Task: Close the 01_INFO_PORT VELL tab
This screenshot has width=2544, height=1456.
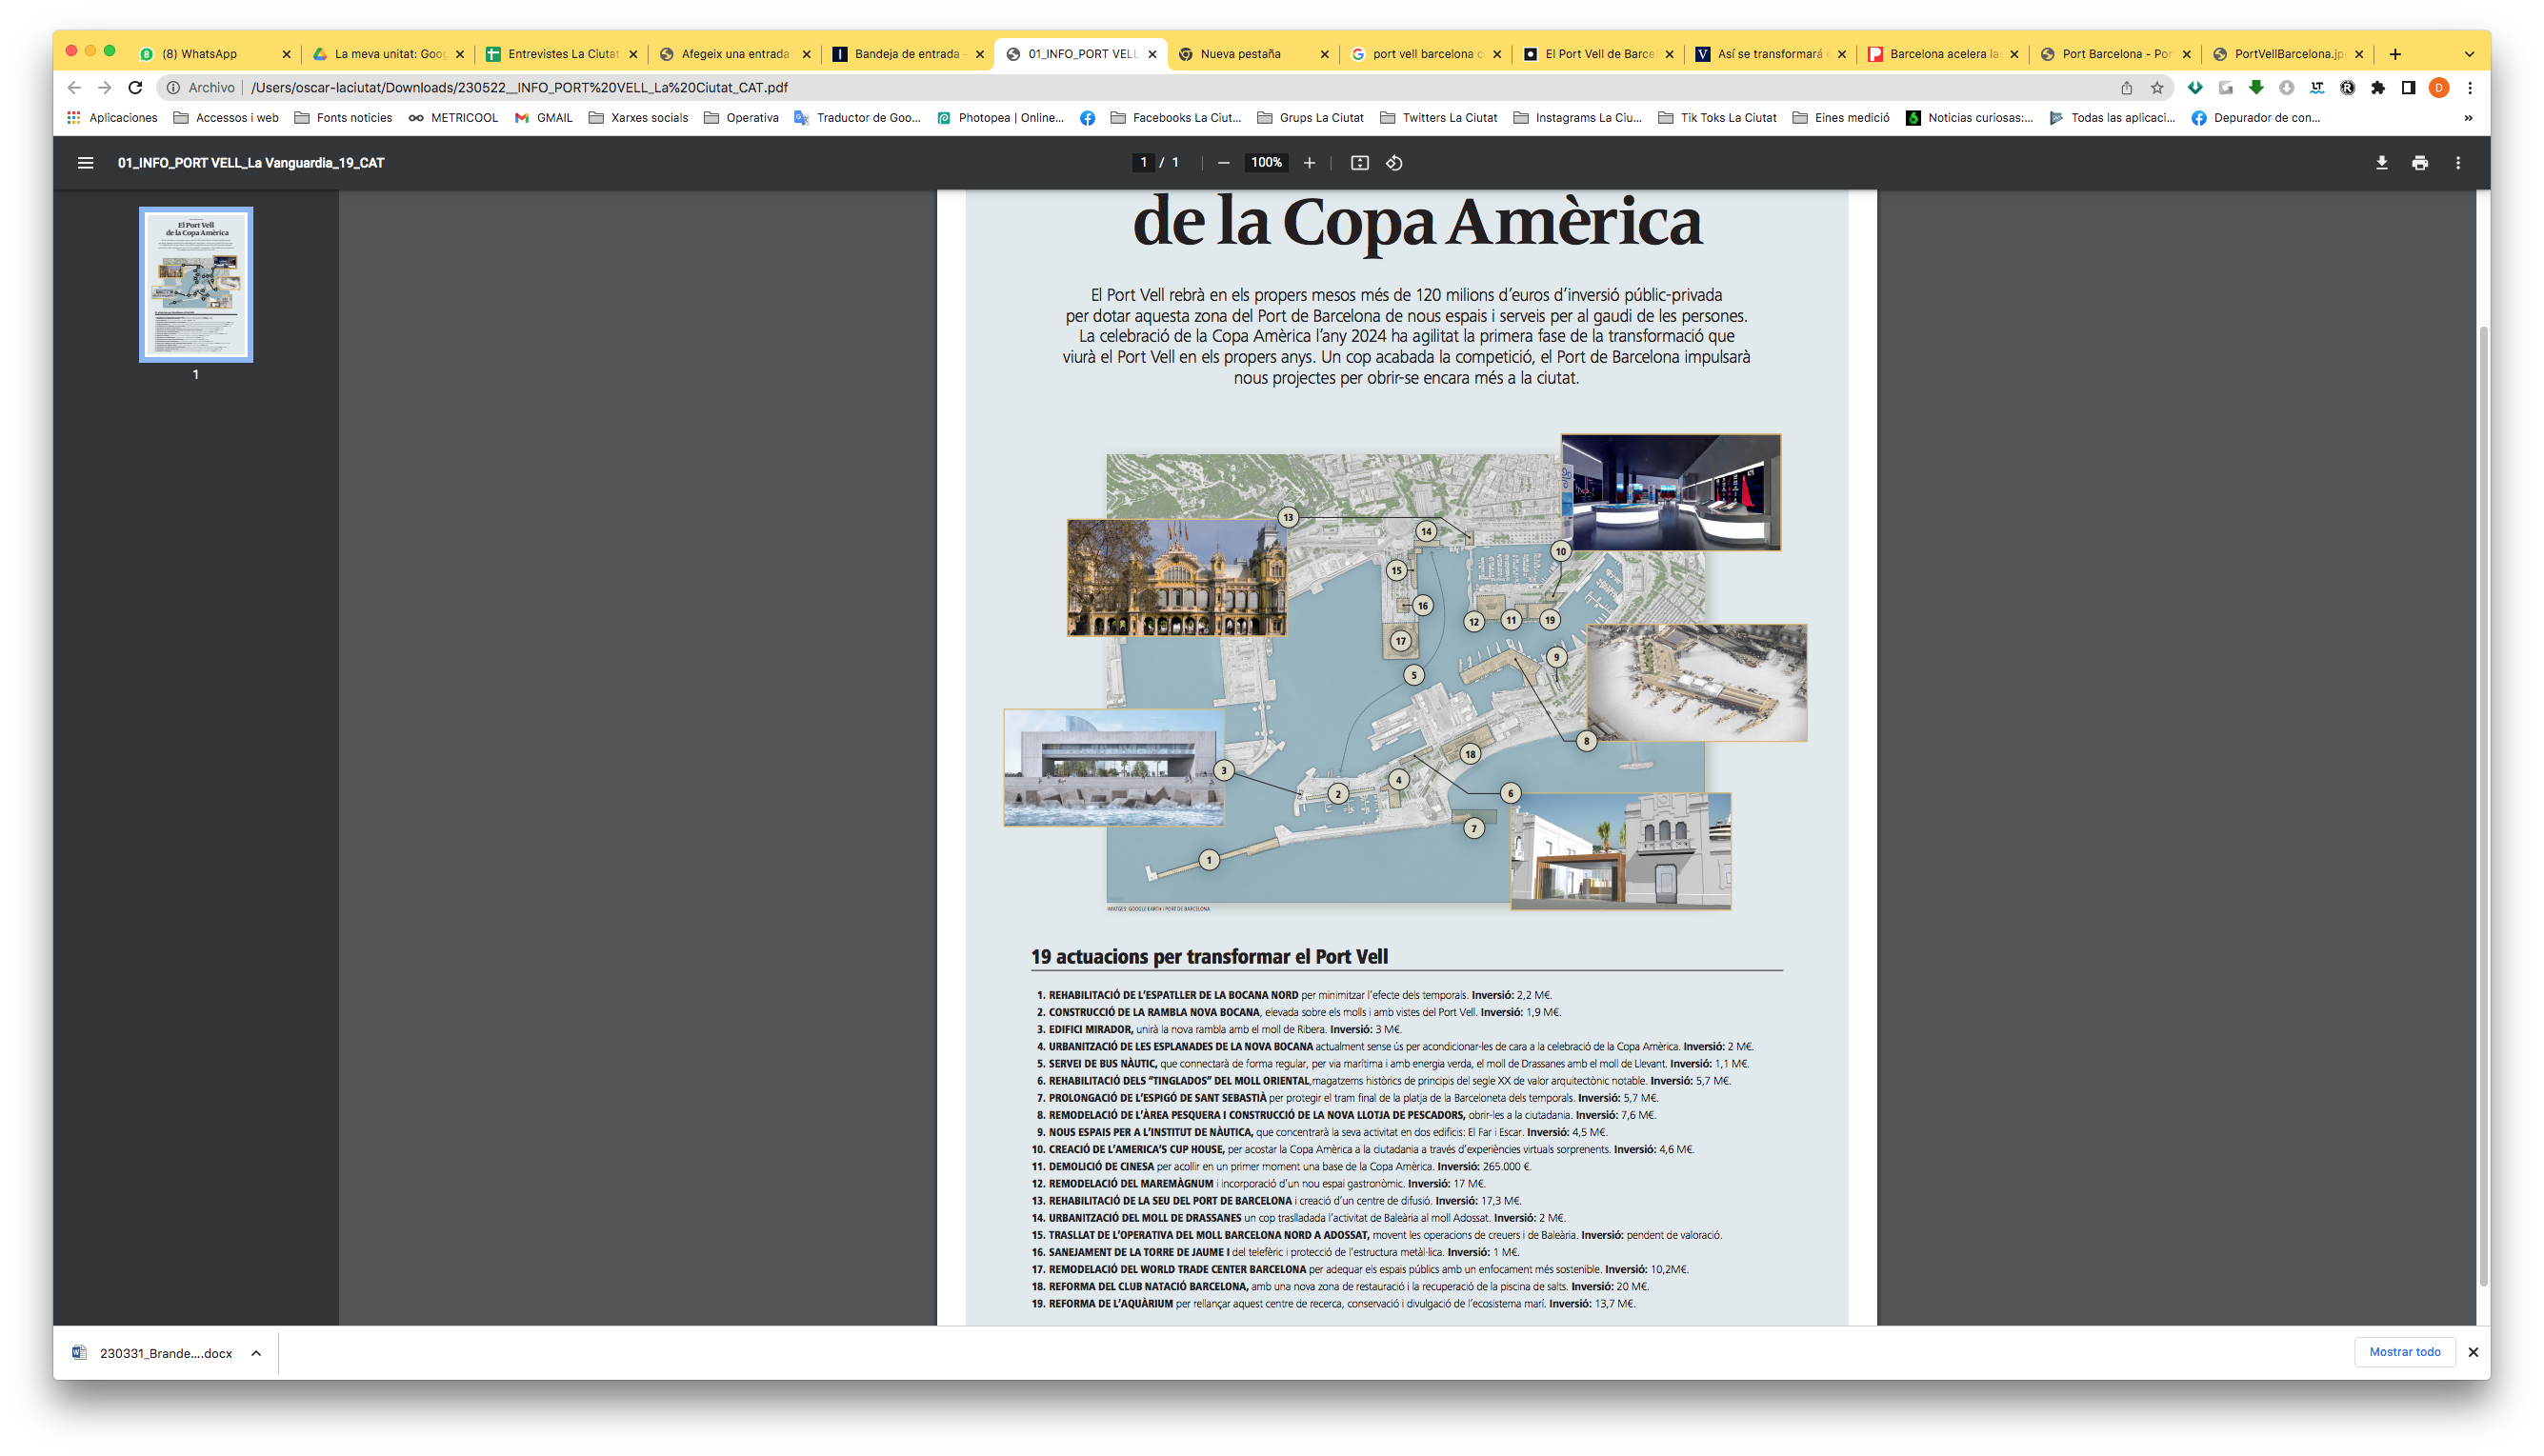Action: 1152,54
